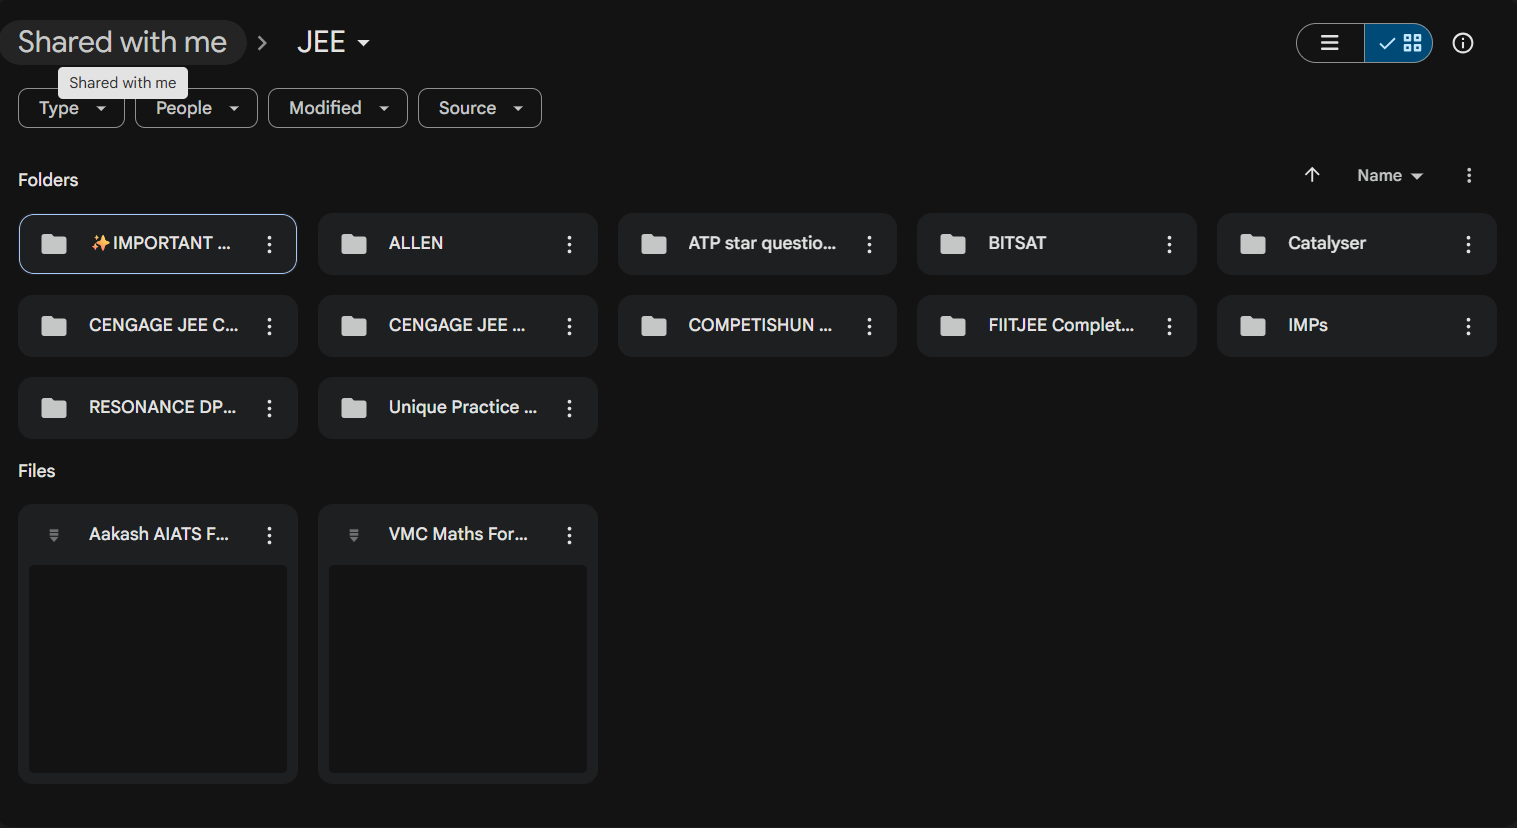Select the ATP star questions folder
Image resolution: width=1517 pixels, height=828 pixels.
(x=757, y=244)
